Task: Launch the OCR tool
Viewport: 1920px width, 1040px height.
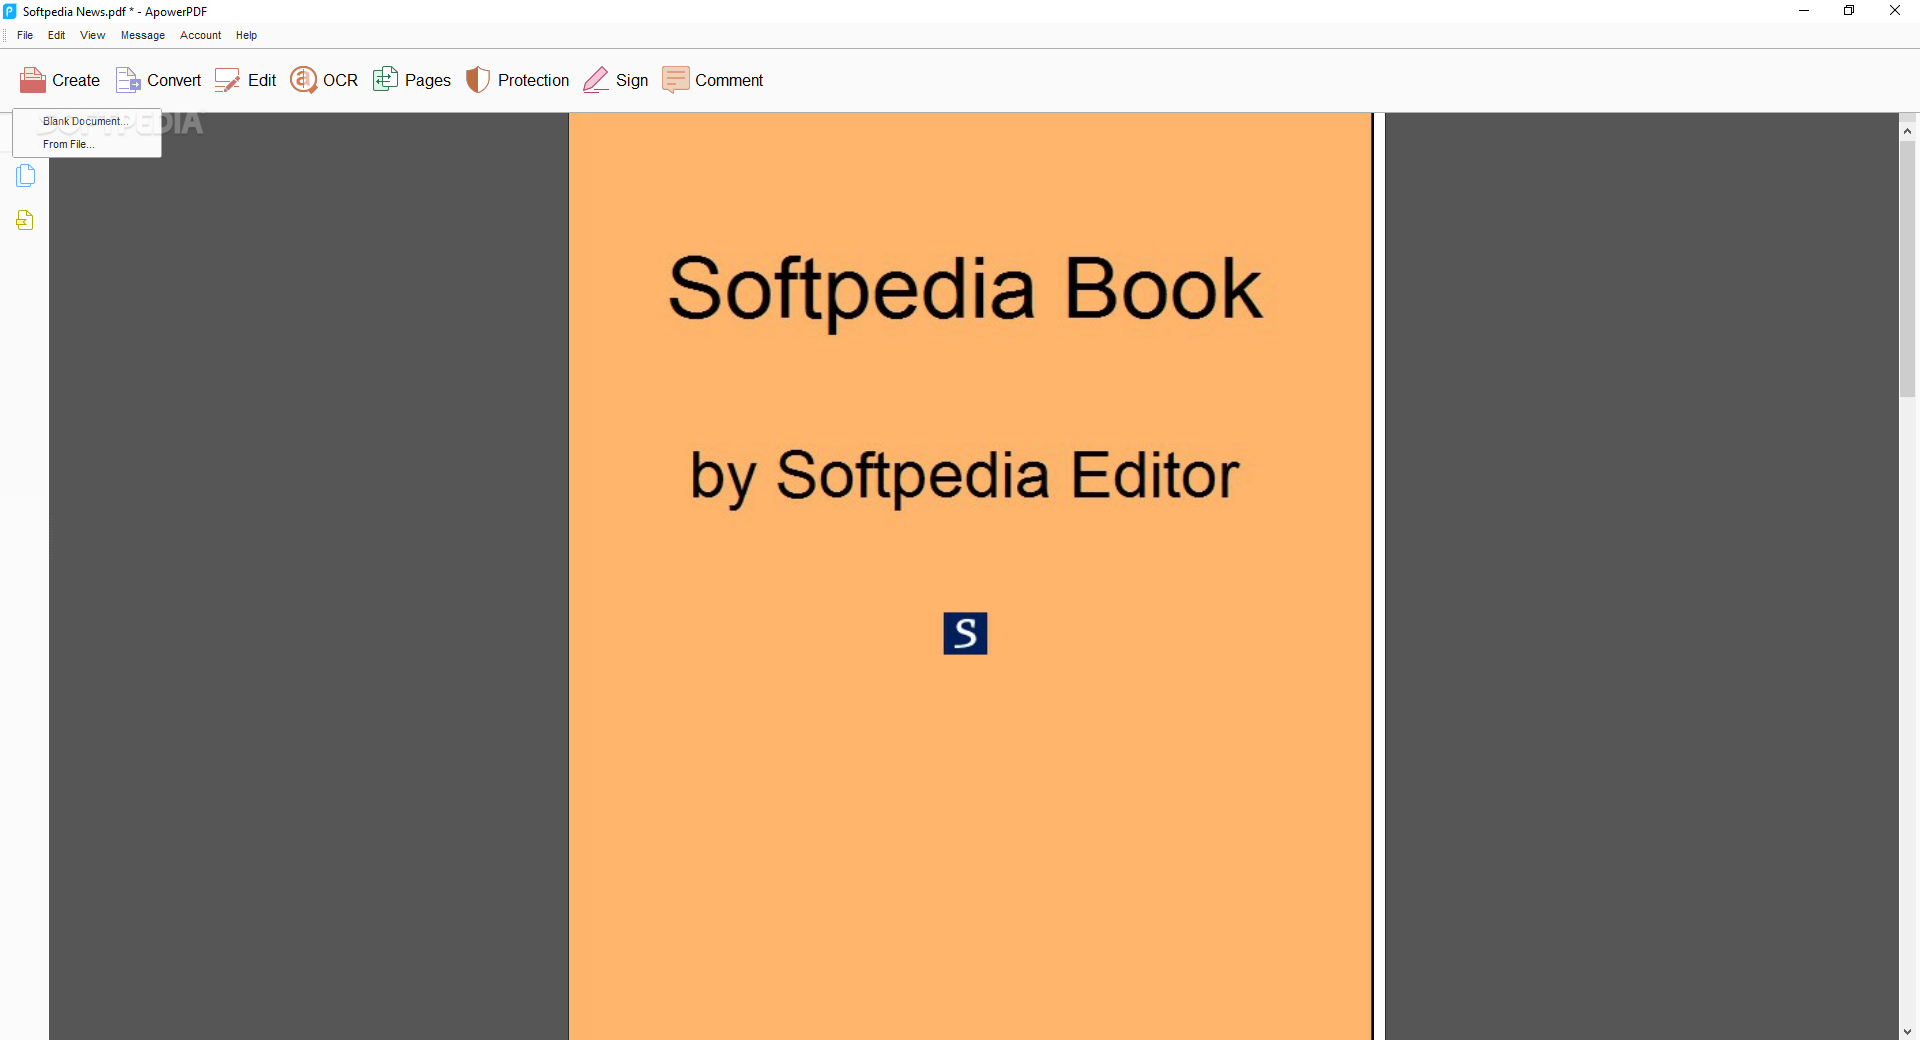Action: (324, 80)
